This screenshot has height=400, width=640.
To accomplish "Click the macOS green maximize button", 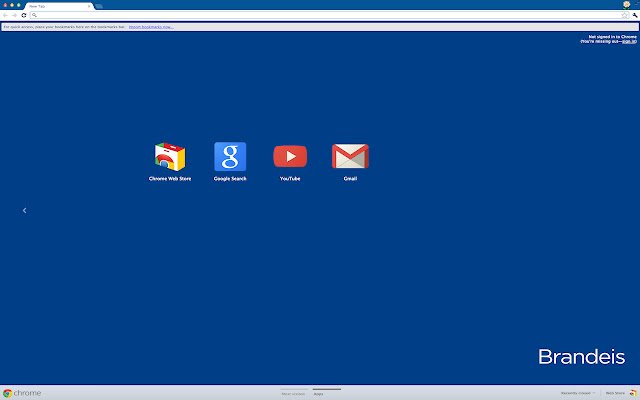I will 18,5.
